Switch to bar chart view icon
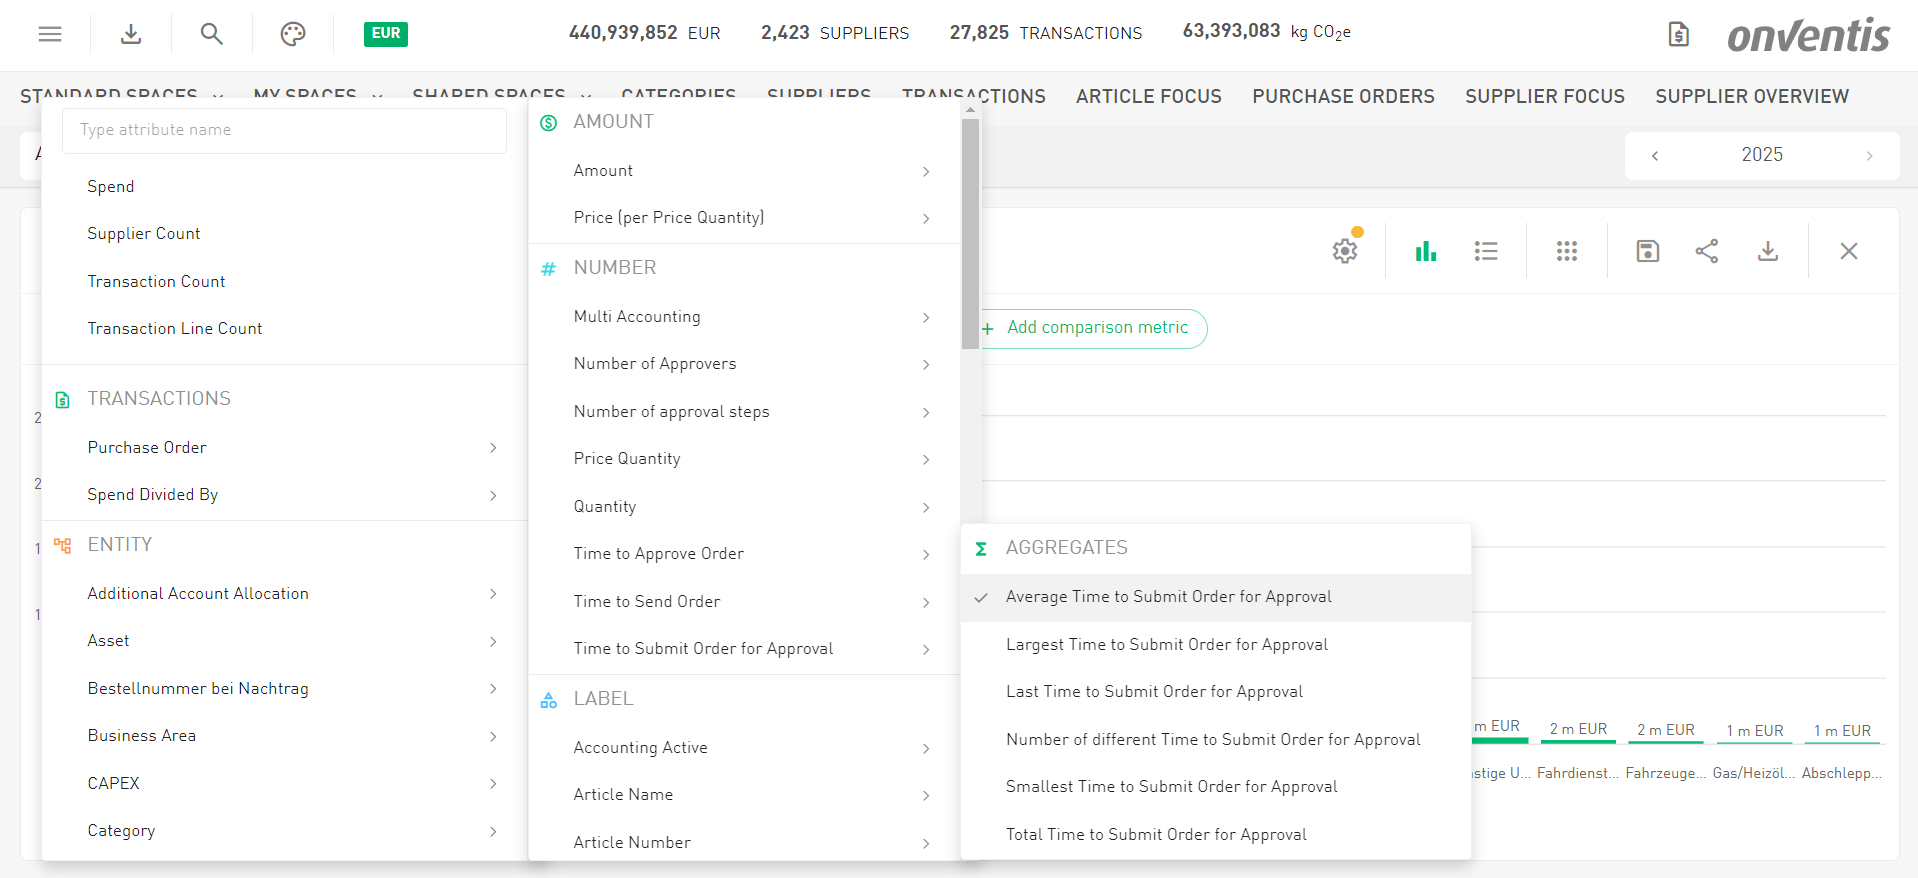This screenshot has height=878, width=1918. (x=1425, y=251)
